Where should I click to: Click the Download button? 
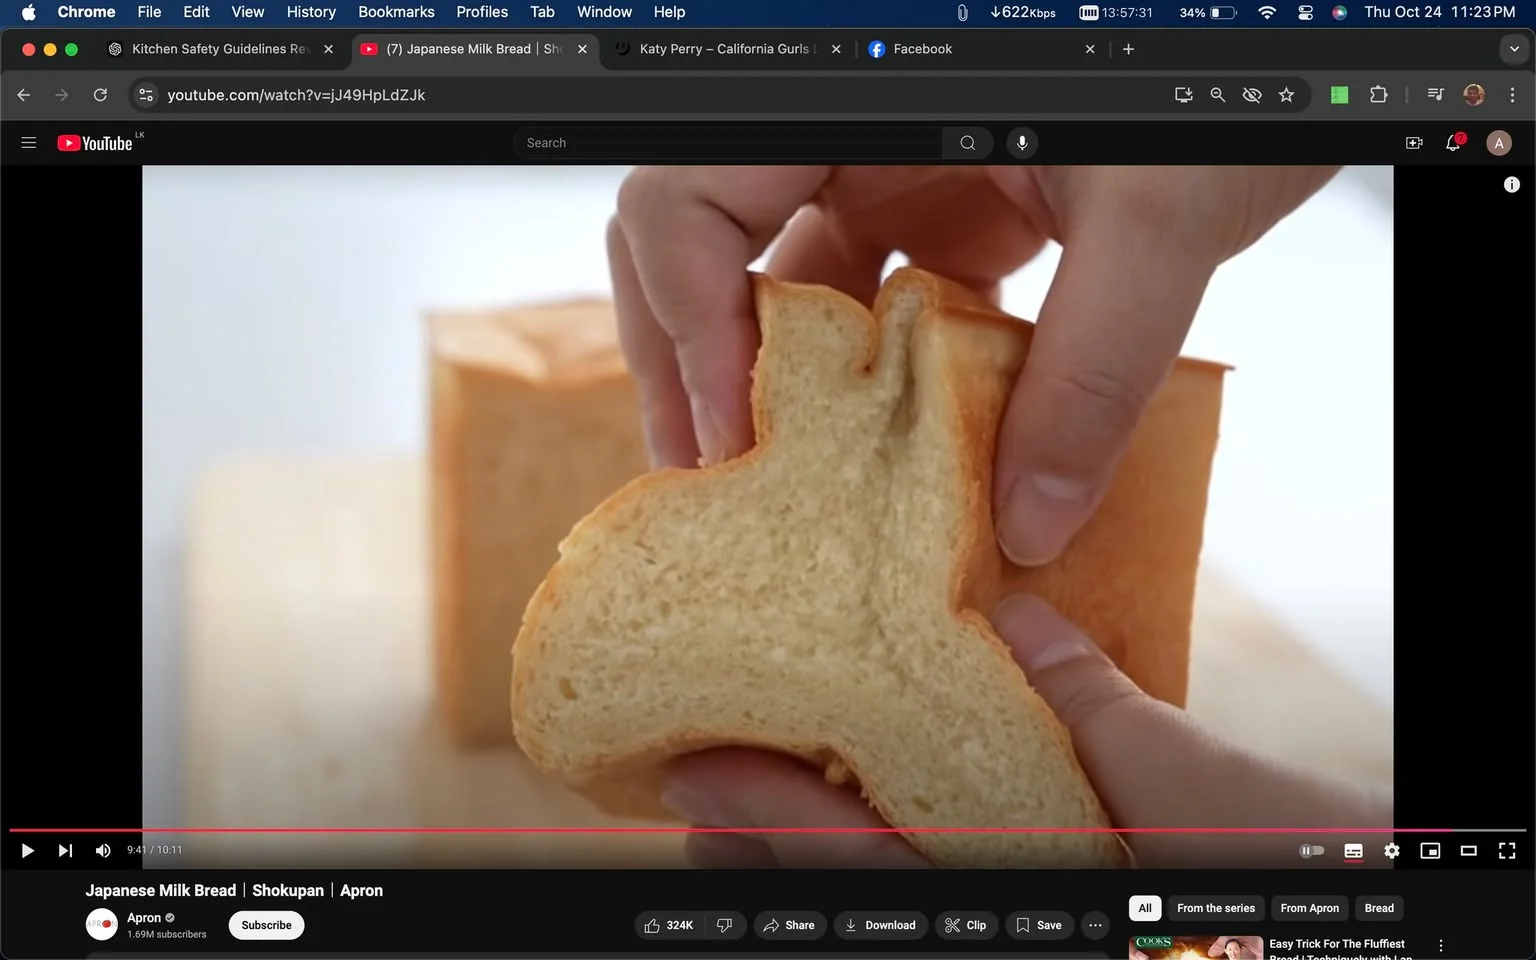(x=881, y=925)
